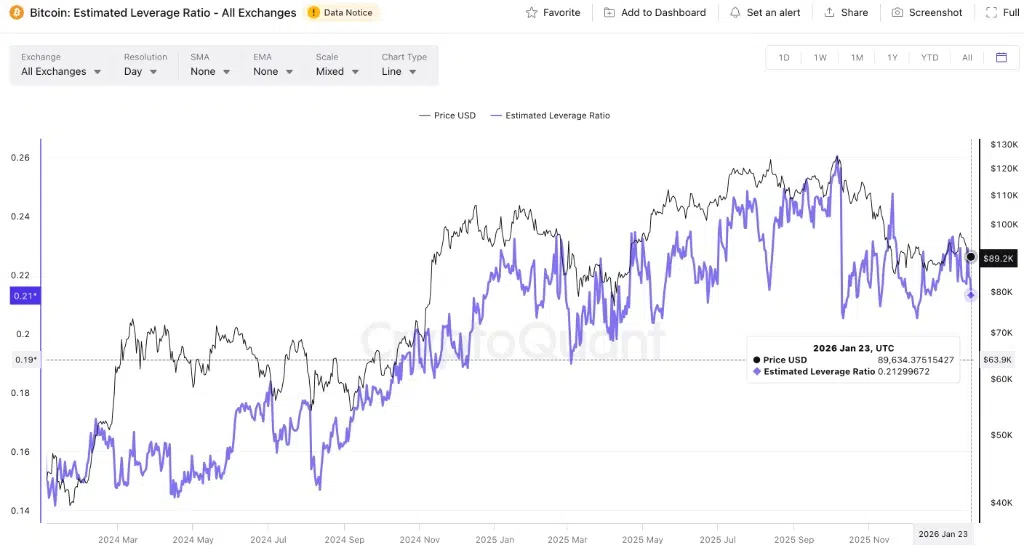Click the Favorite star icon
The height and width of the screenshot is (550, 1024).
tap(532, 13)
